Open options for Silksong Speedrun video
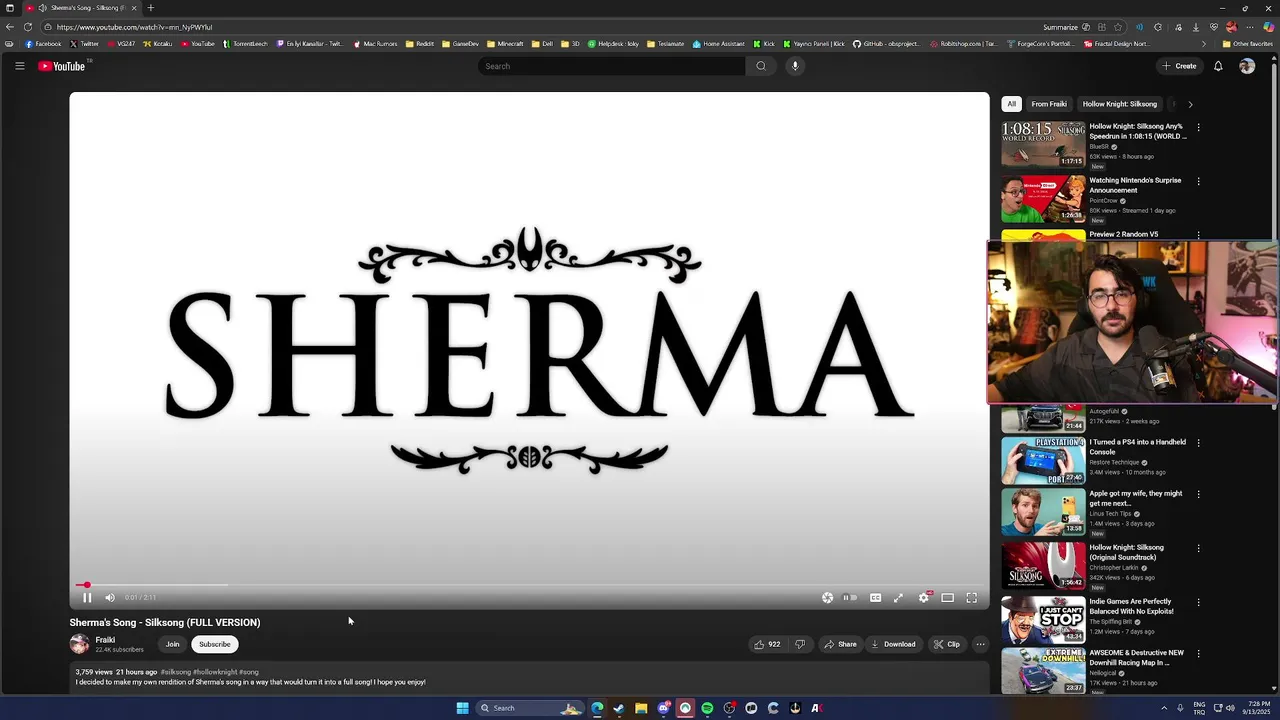Image resolution: width=1280 pixels, height=720 pixels. [1198, 128]
